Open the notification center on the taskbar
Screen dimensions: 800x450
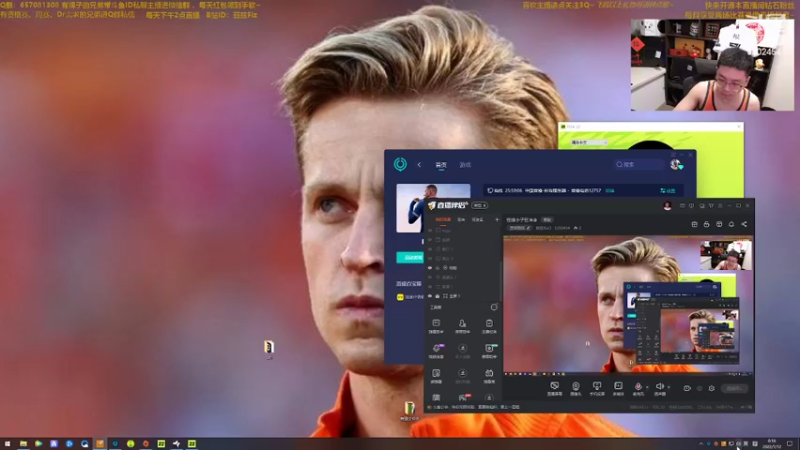tap(790, 444)
